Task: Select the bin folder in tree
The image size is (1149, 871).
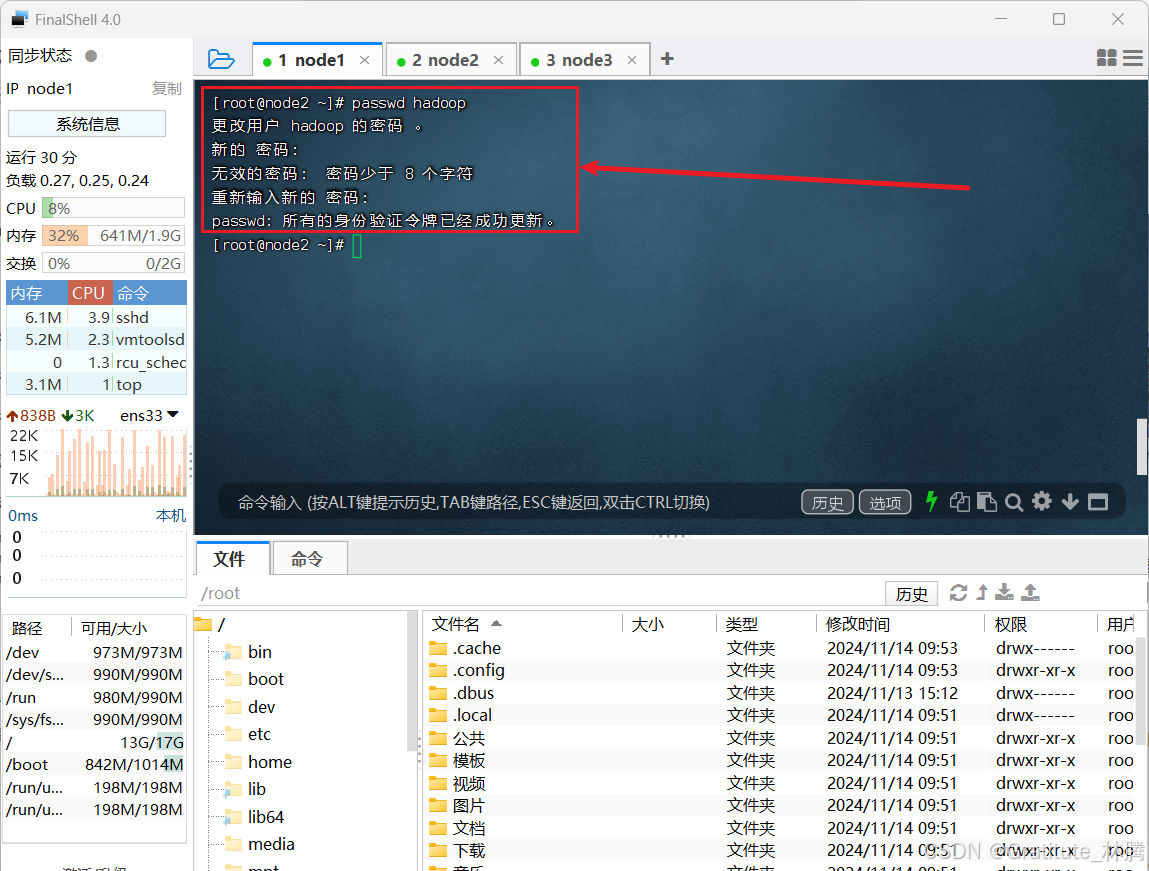Action: coord(248,652)
